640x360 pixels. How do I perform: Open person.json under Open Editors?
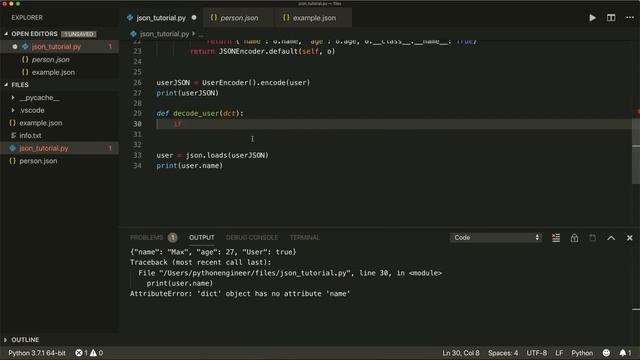click(x=51, y=60)
